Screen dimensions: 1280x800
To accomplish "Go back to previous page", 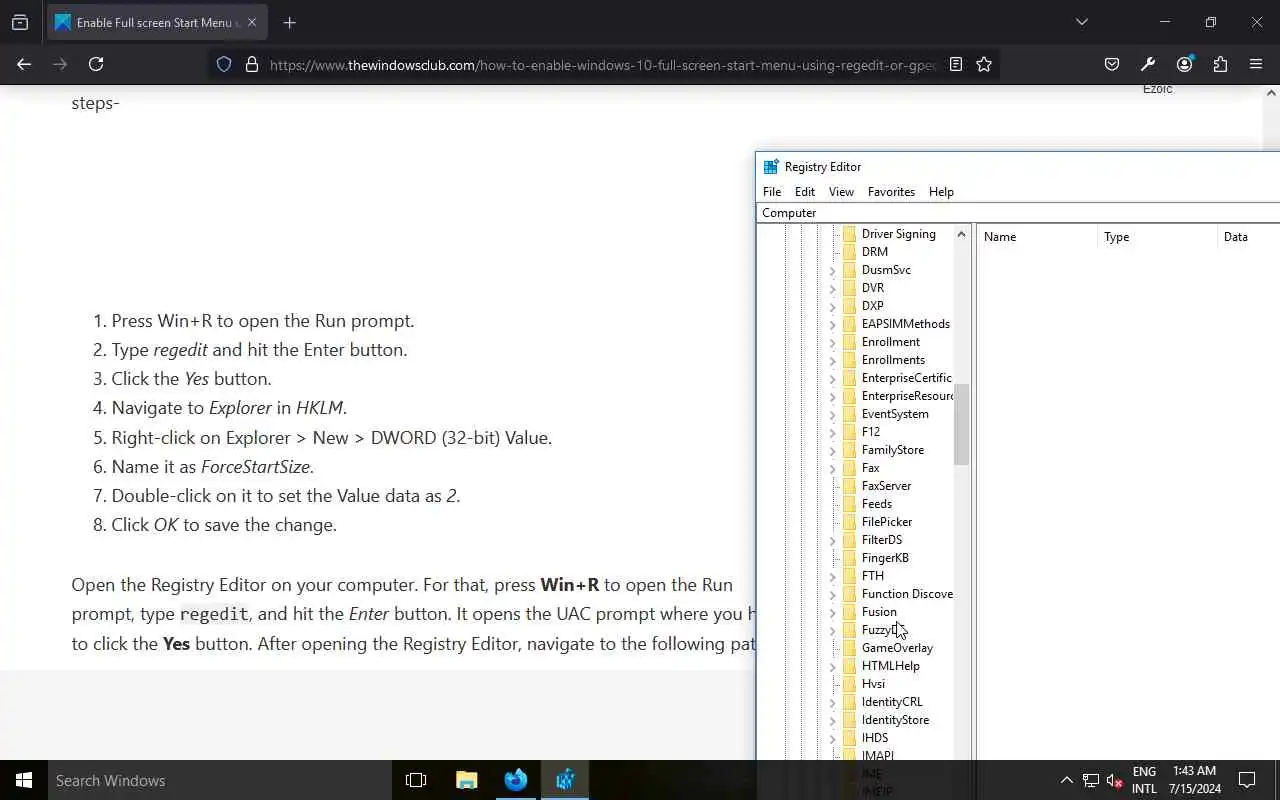I will pos(24,64).
